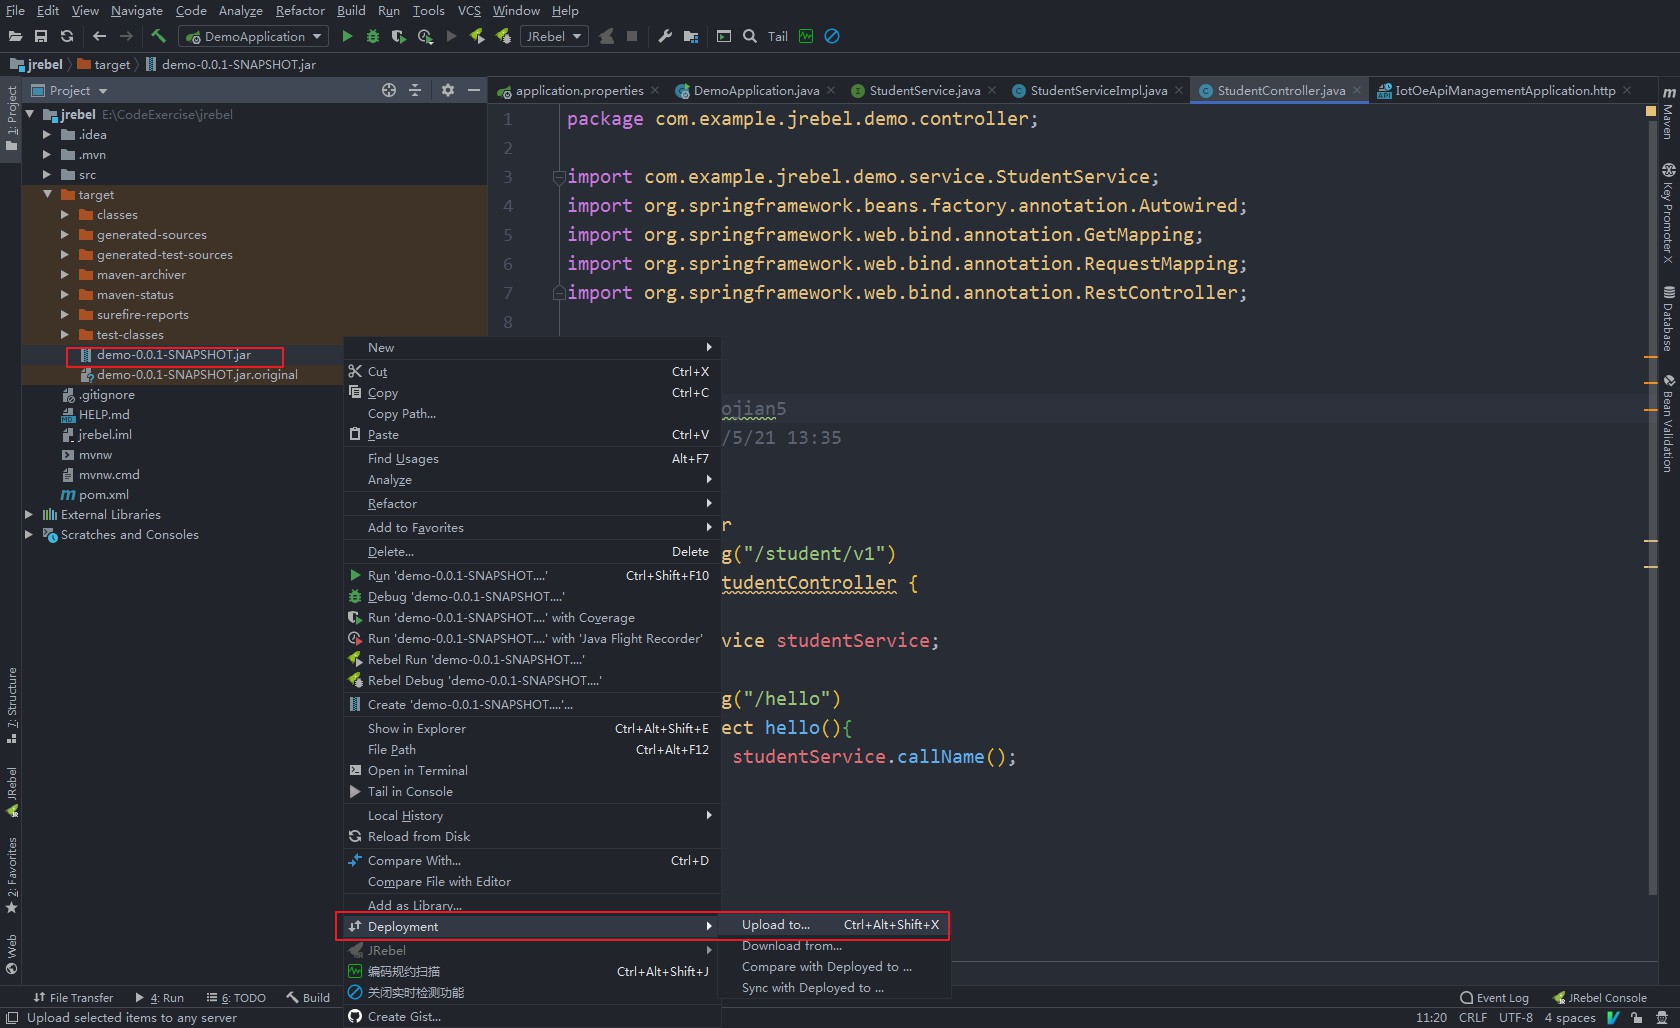Open Project Structure toolbar icon
This screenshot has height=1028, width=1680.
pyautogui.click(x=691, y=36)
